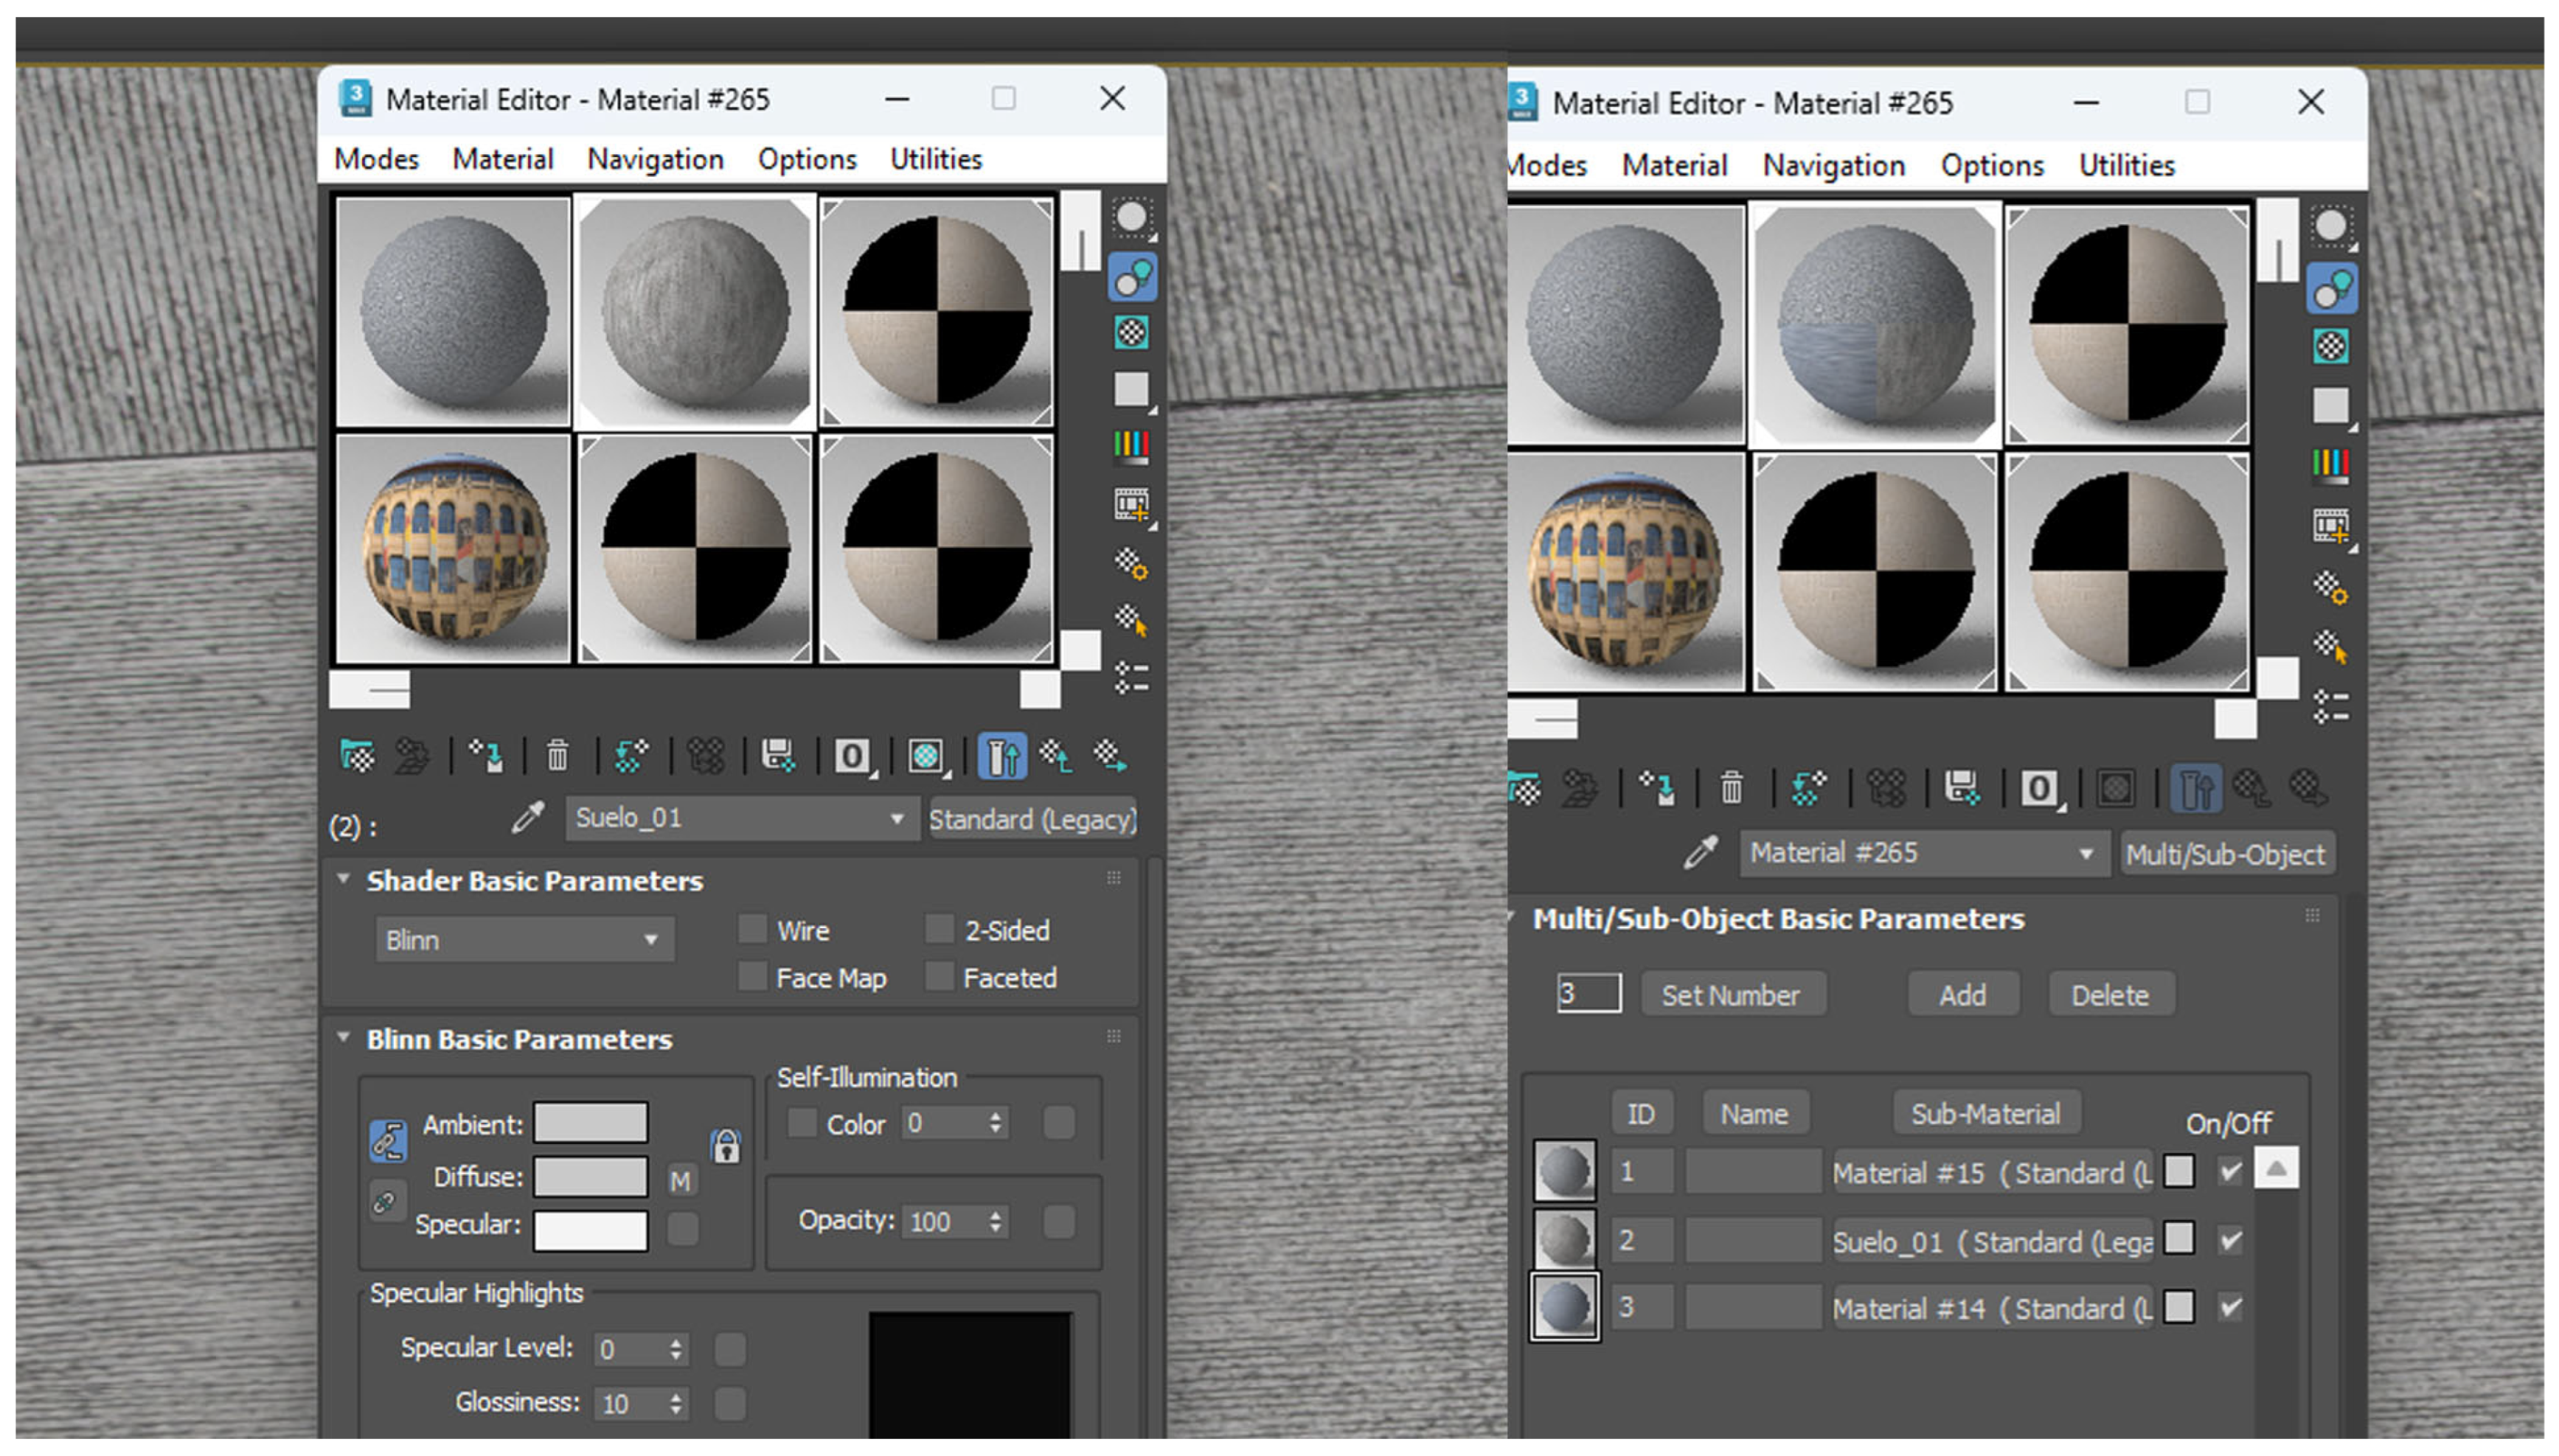This screenshot has width=2559, height=1456.
Task: Click the Diffuse color swatch
Action: (x=590, y=1176)
